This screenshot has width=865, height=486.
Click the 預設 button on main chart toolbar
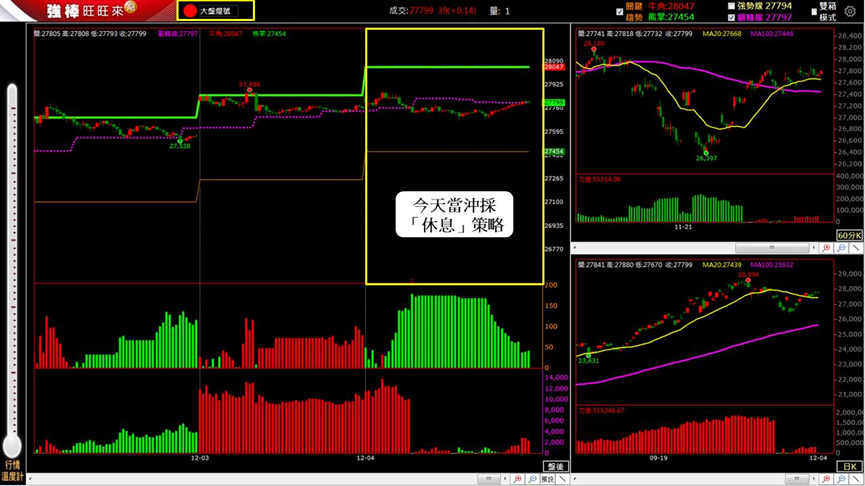pos(547,479)
